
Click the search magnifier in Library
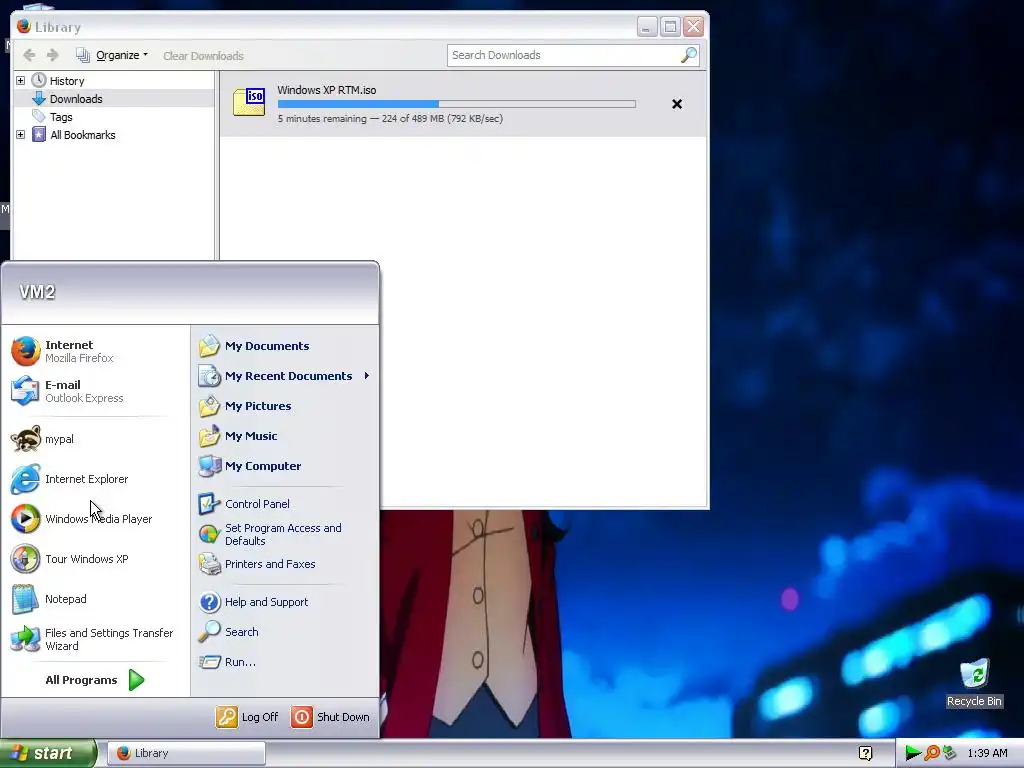688,55
